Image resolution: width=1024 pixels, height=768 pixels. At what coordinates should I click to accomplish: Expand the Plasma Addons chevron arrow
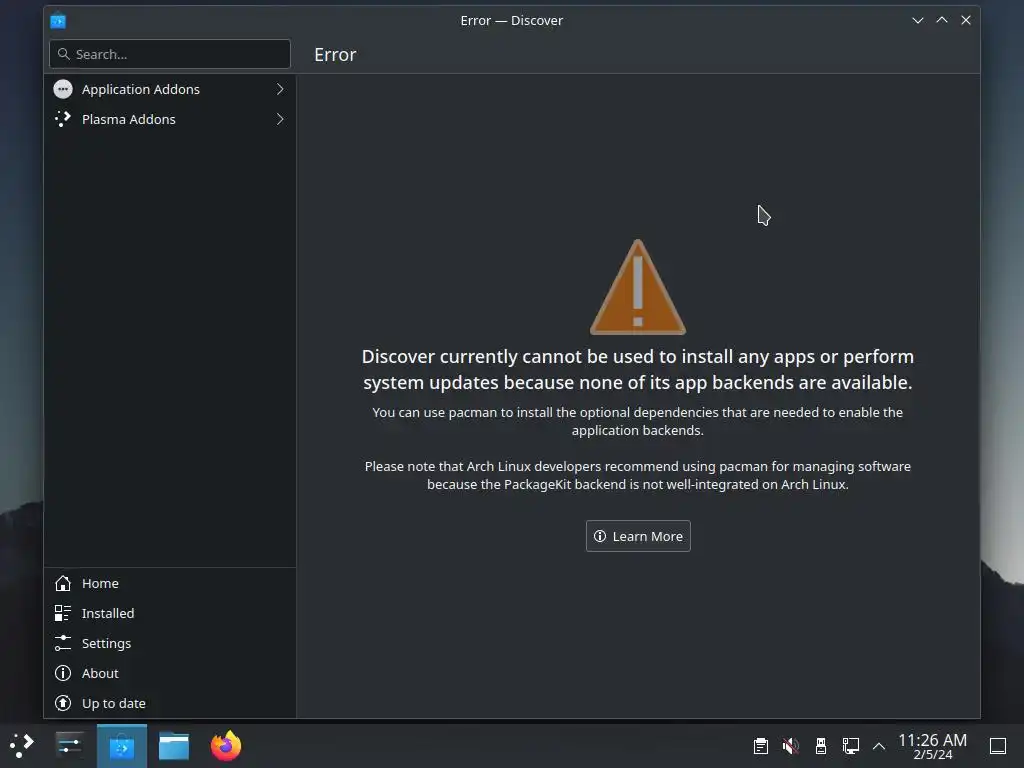[x=280, y=119]
